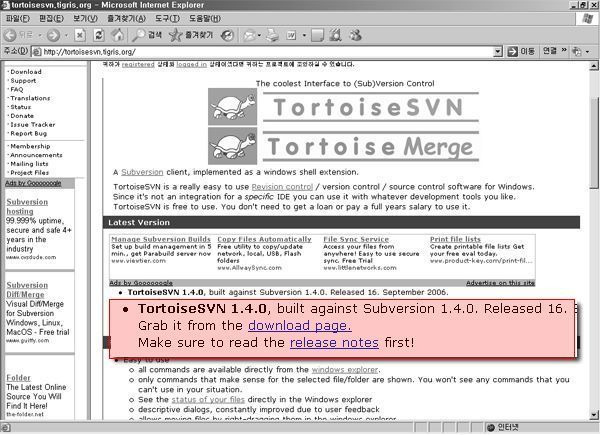Click the Copy Files Automatically ad
Viewport: 600px width, 435px height.
[264, 239]
